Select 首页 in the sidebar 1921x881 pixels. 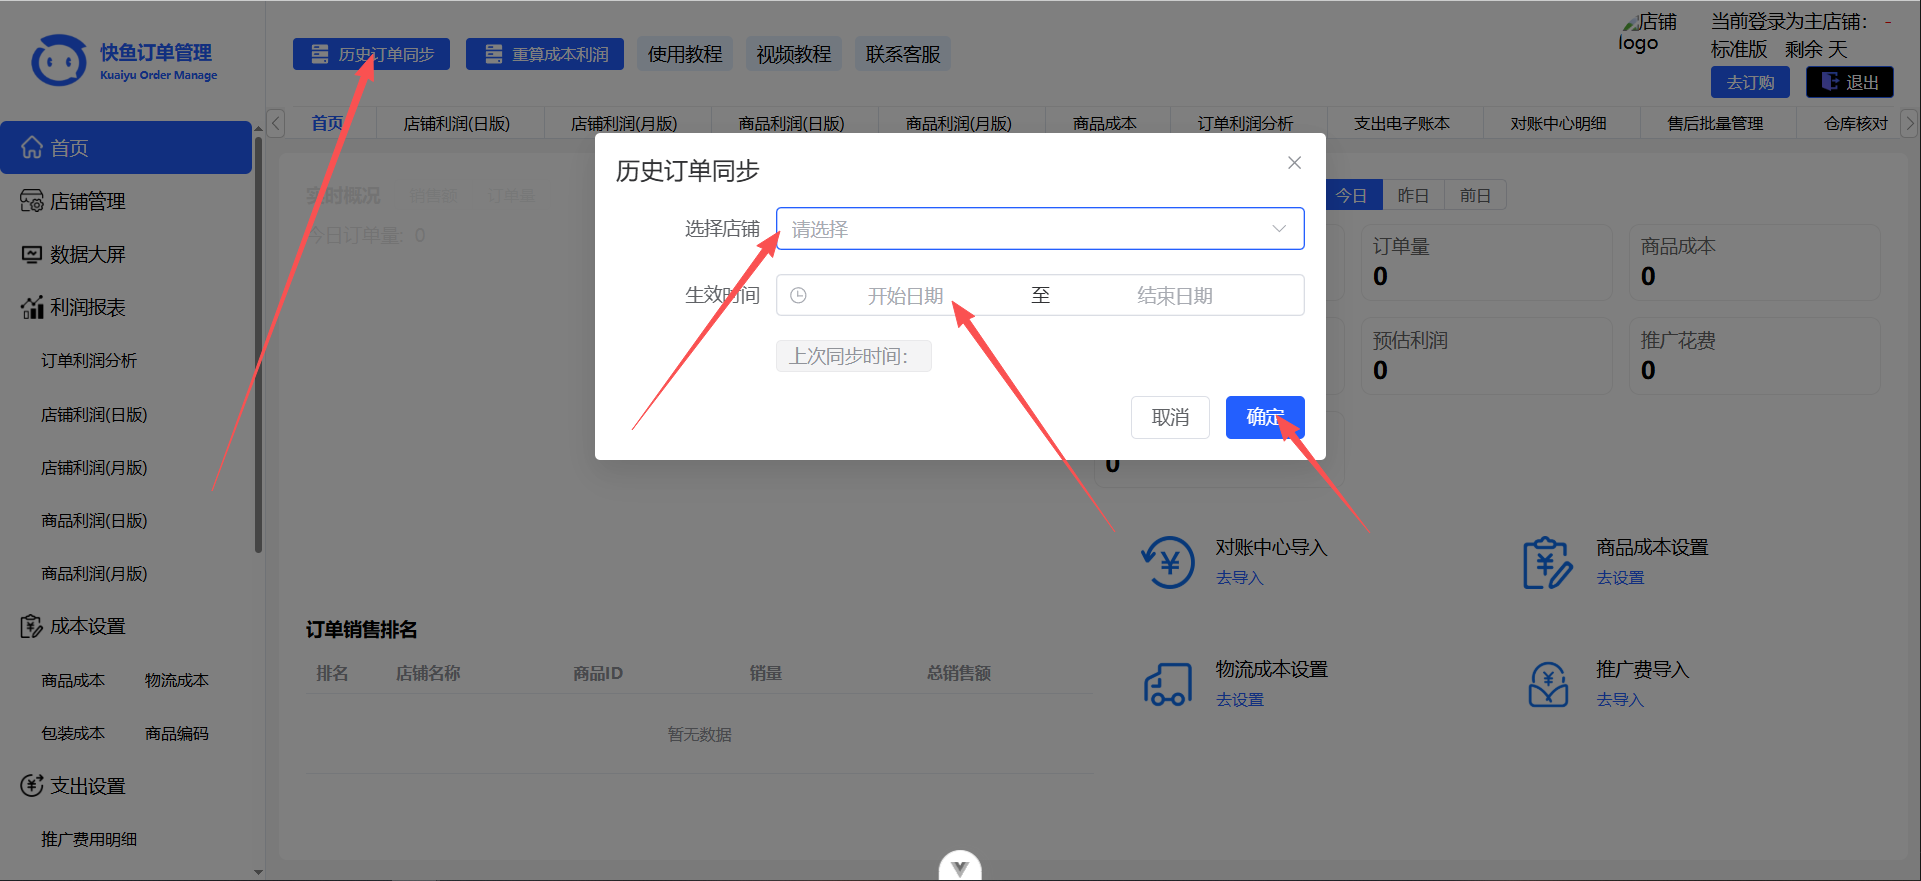(126, 148)
